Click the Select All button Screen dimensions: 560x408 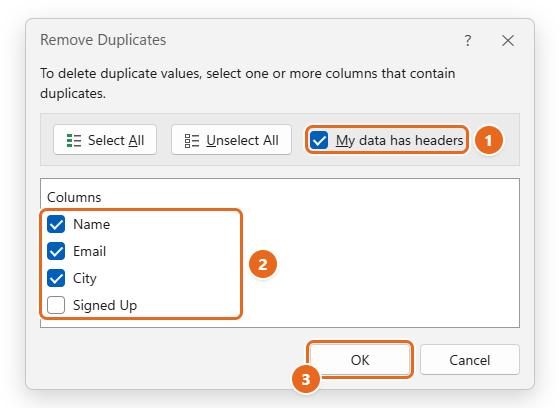pyautogui.click(x=105, y=140)
